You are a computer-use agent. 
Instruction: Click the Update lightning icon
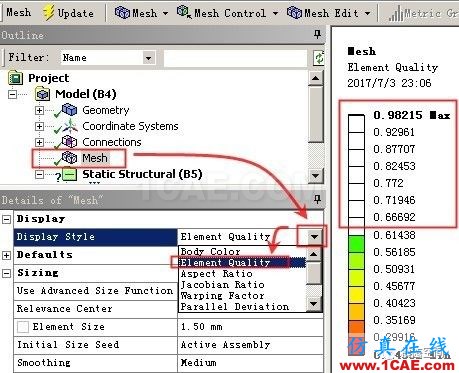[x=49, y=13]
